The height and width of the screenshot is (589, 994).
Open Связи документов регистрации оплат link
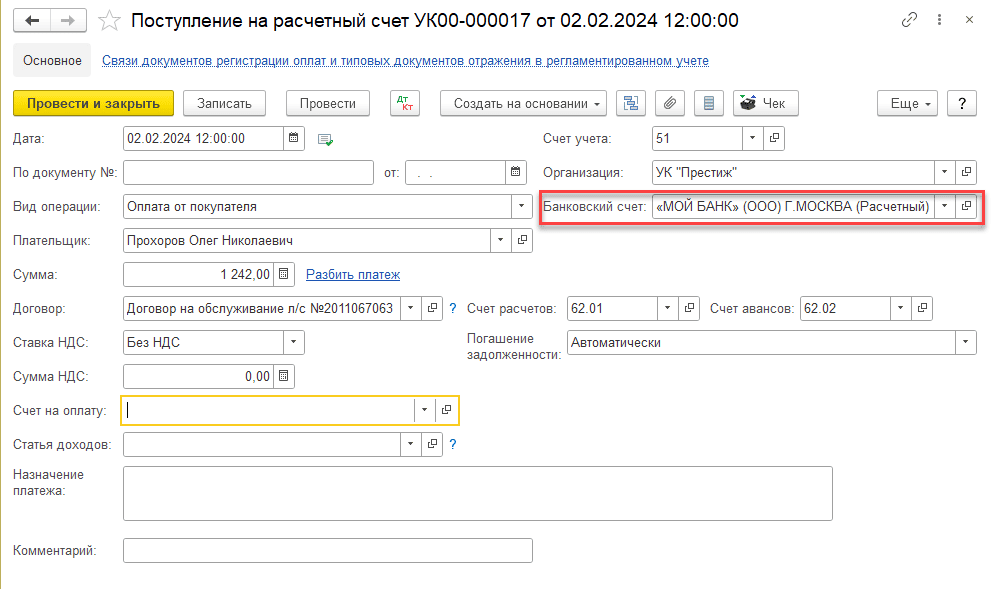(x=405, y=61)
